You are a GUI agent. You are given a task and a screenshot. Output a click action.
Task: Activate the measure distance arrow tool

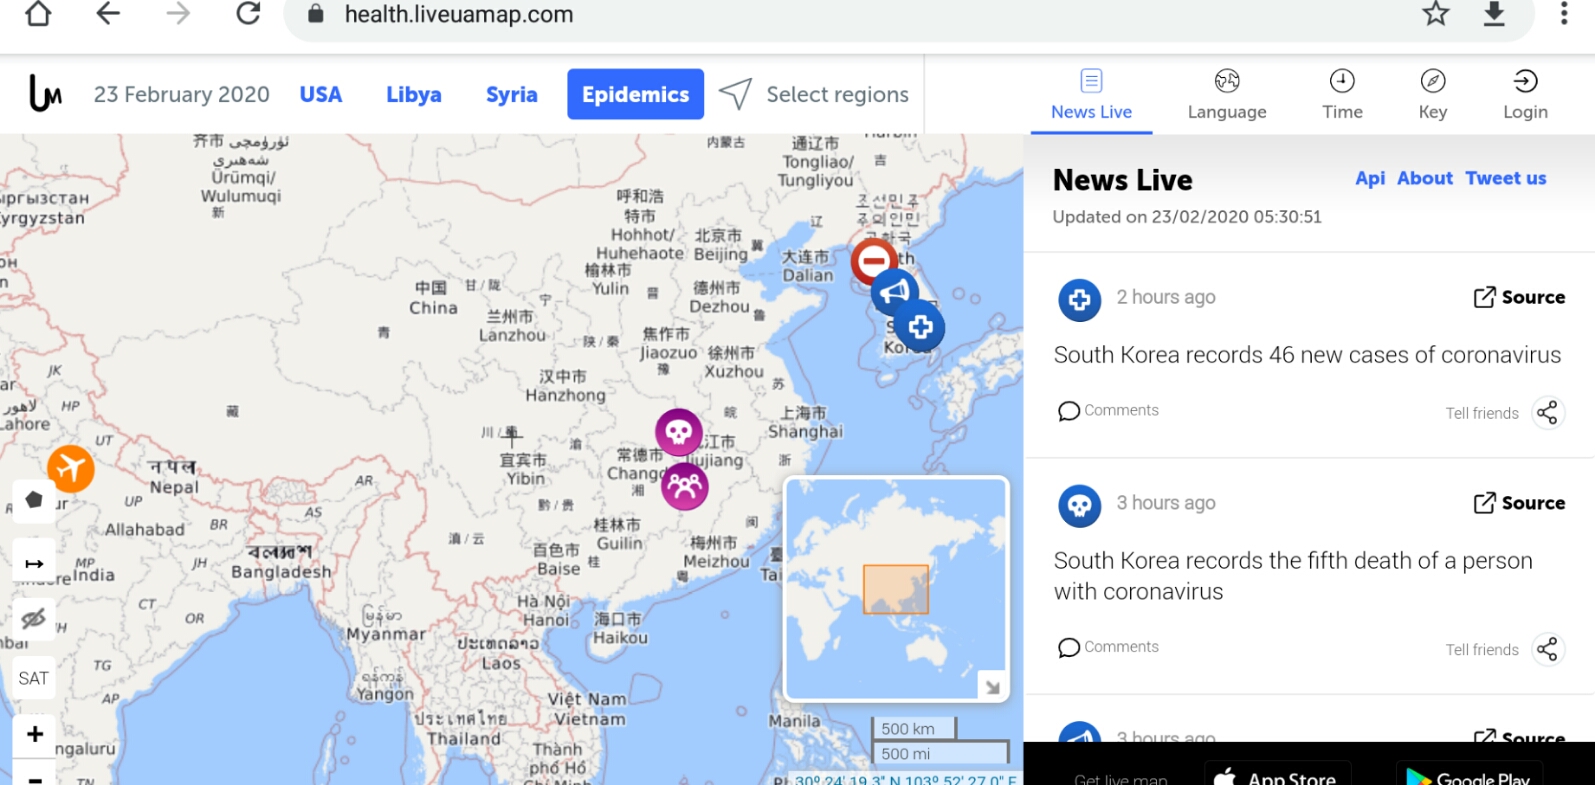(34, 563)
